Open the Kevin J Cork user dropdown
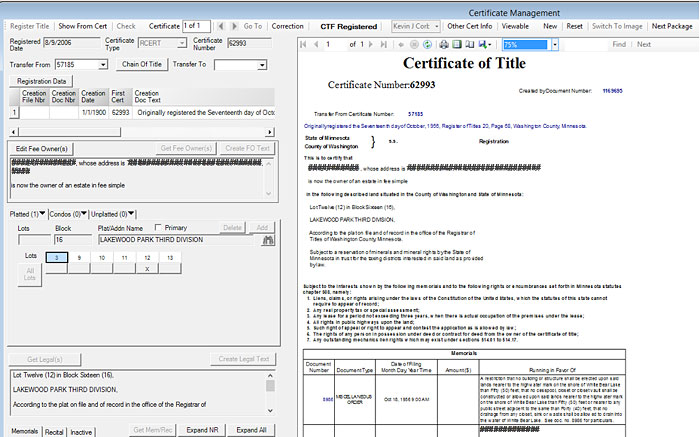 (436, 26)
